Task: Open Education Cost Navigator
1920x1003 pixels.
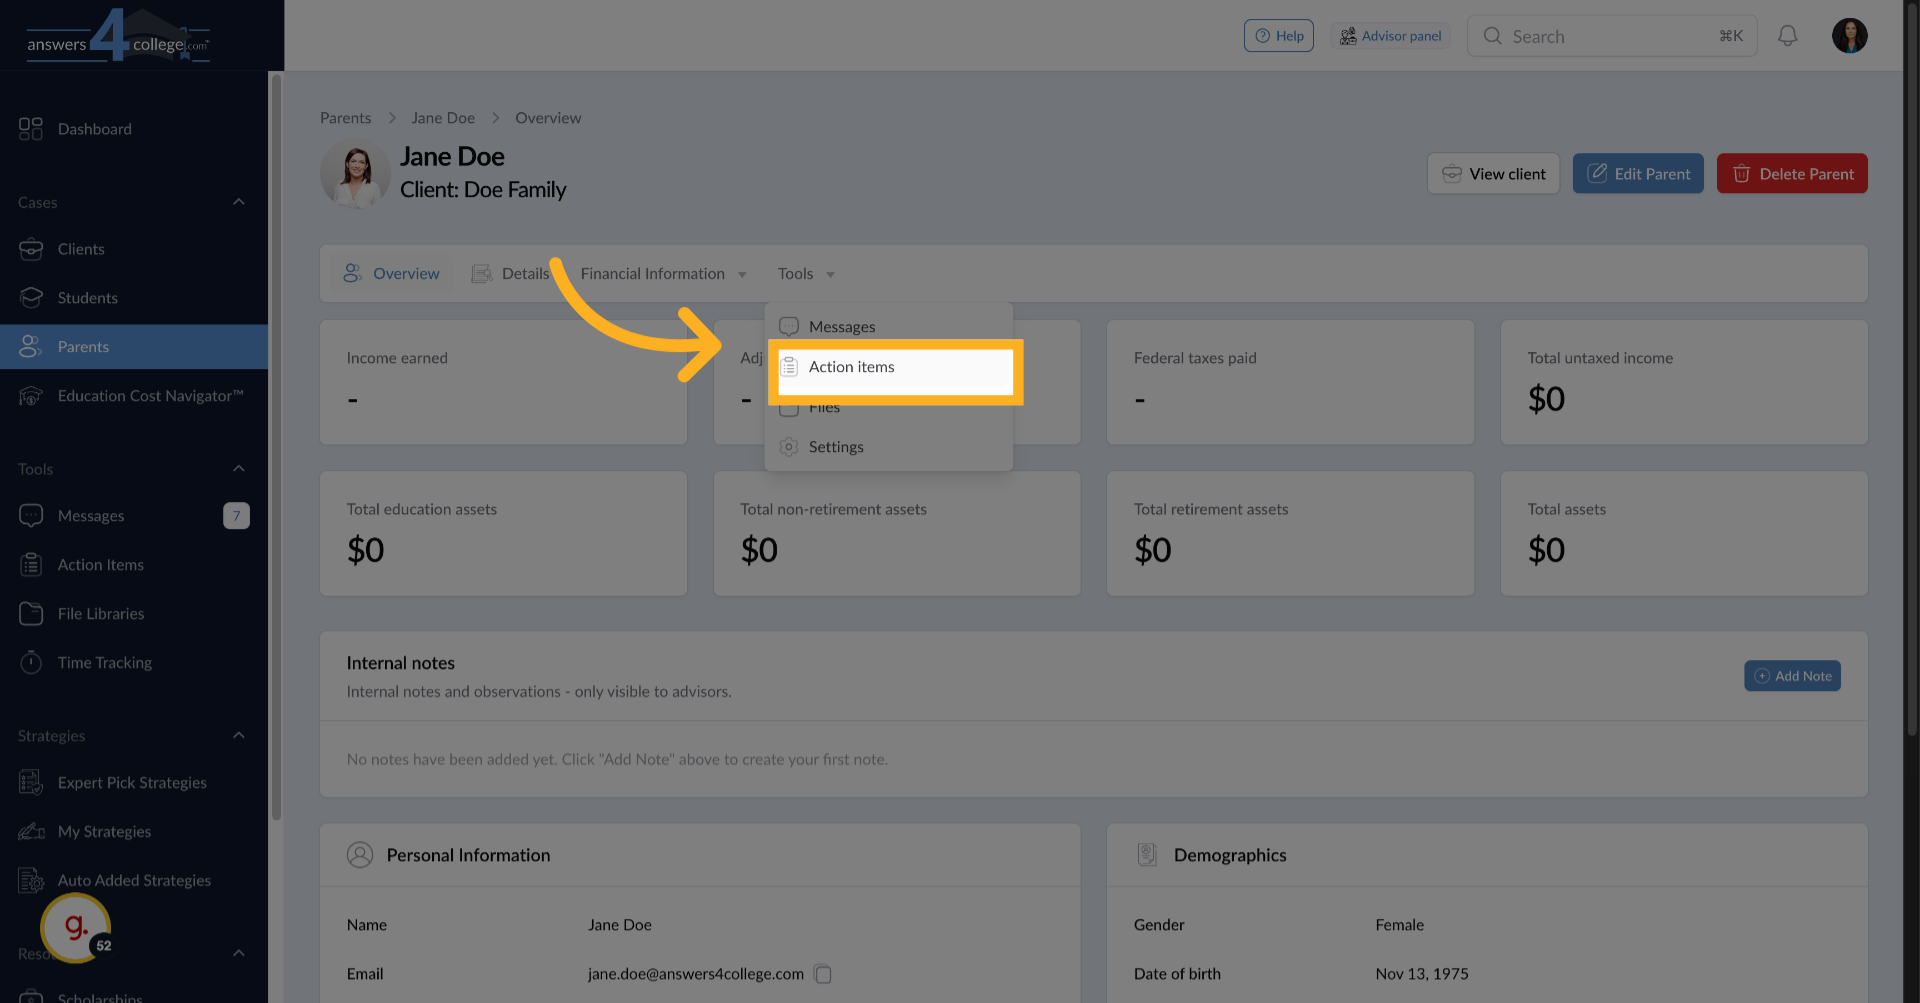Action: pos(150,395)
